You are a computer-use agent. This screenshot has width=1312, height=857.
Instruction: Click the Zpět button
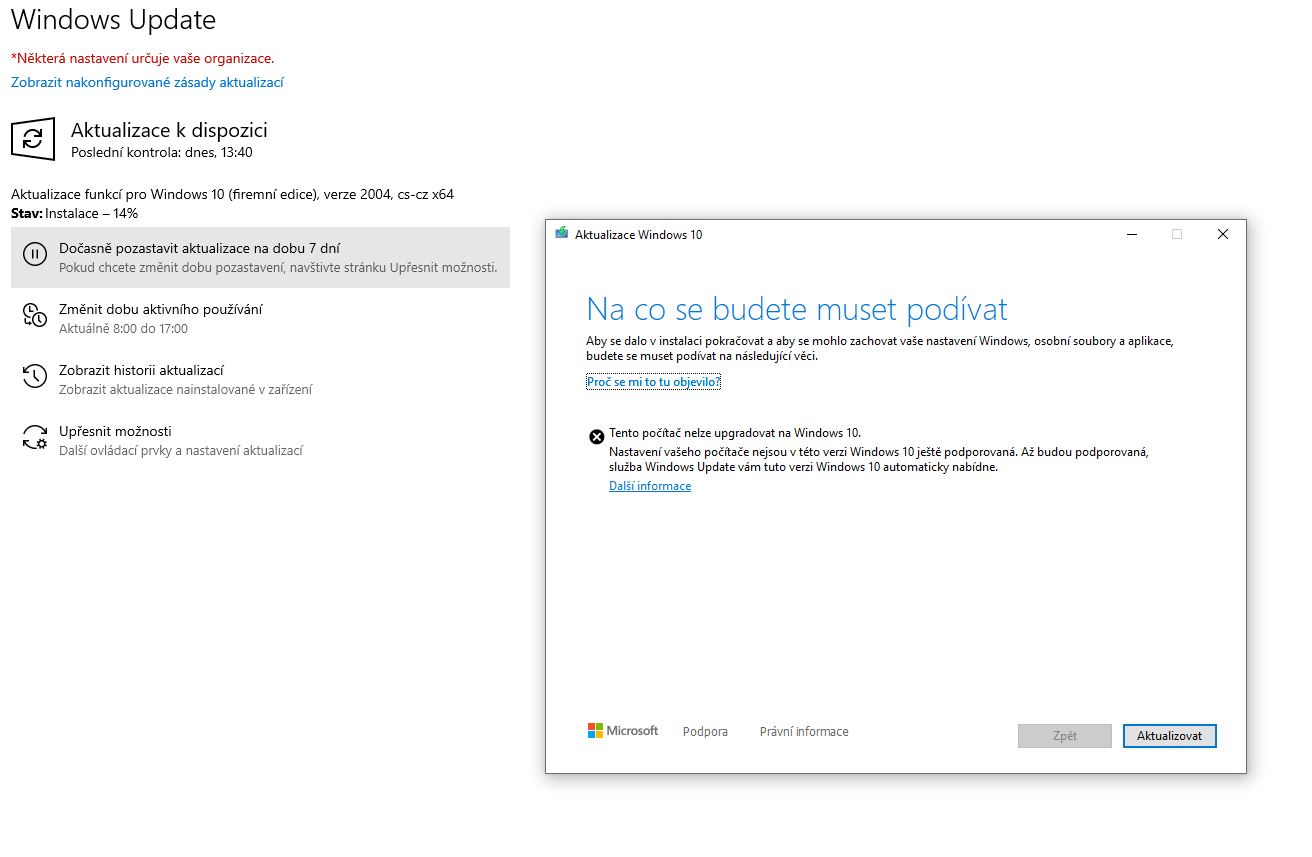click(x=1065, y=736)
